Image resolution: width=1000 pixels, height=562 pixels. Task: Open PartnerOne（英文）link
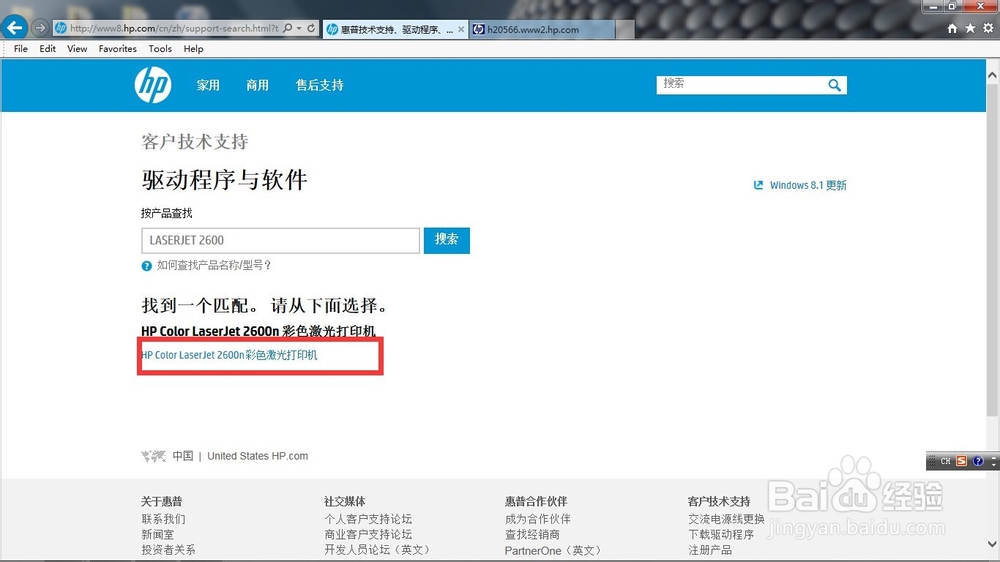point(553,551)
